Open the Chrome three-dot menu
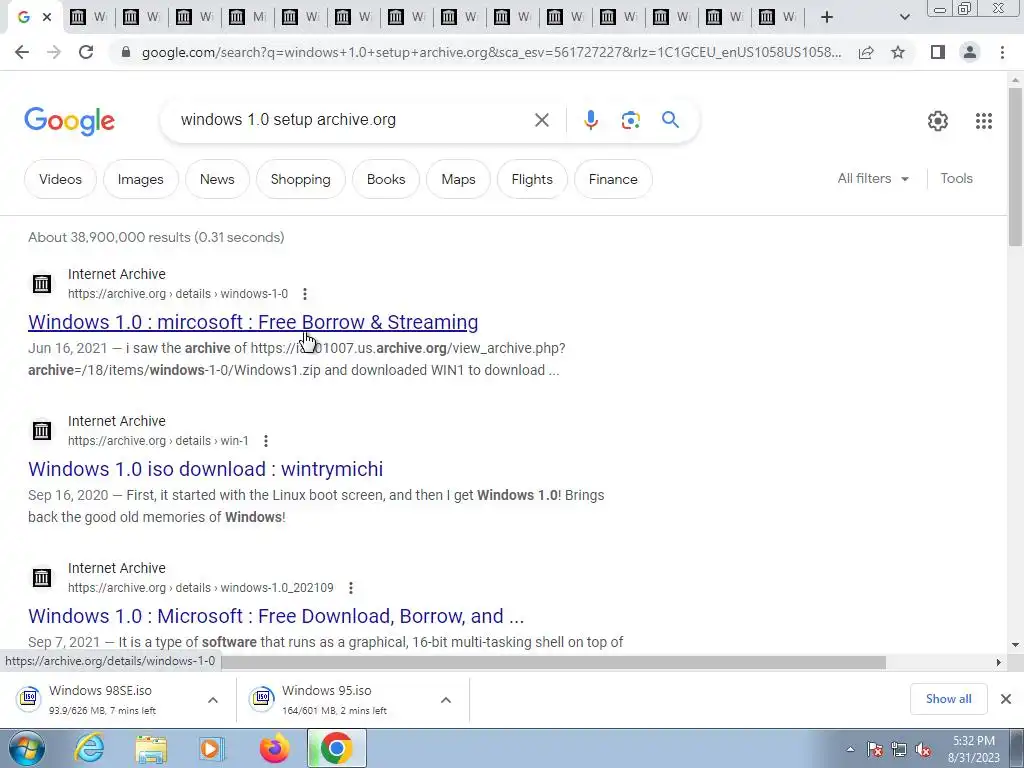This screenshot has width=1024, height=768. pyautogui.click(x=1002, y=52)
